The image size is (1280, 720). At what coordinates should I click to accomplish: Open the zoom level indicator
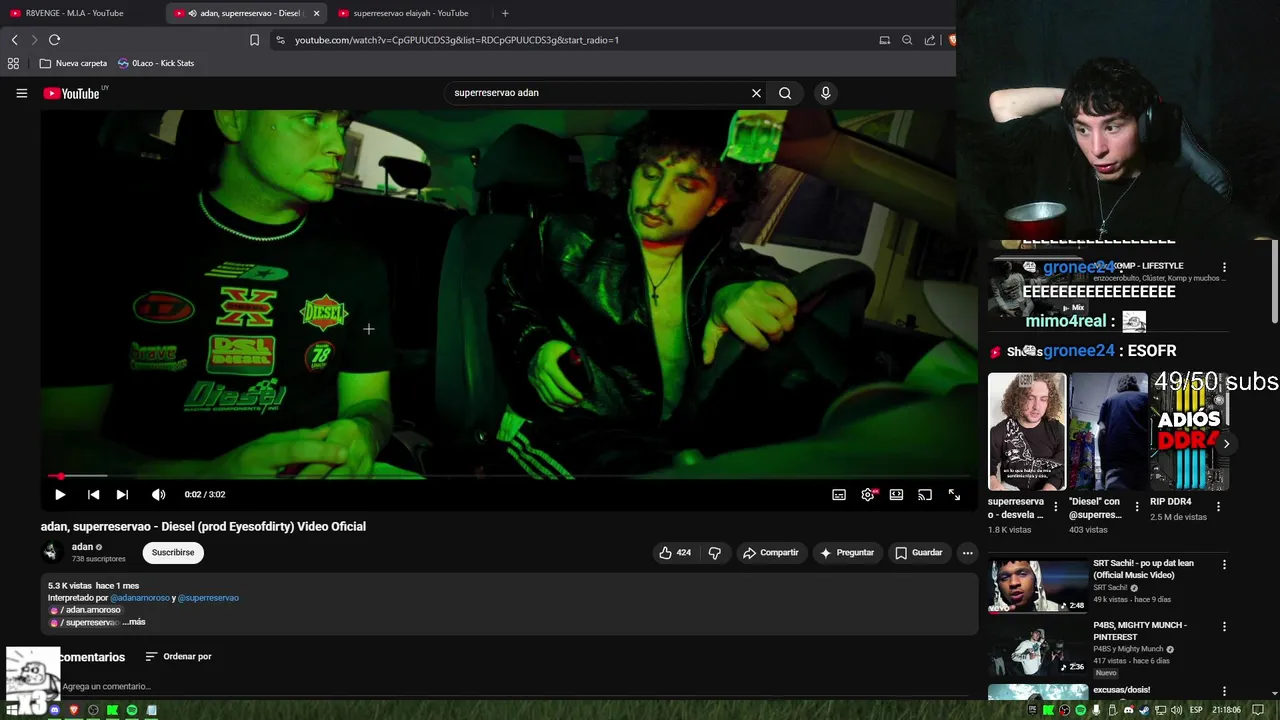click(x=907, y=40)
